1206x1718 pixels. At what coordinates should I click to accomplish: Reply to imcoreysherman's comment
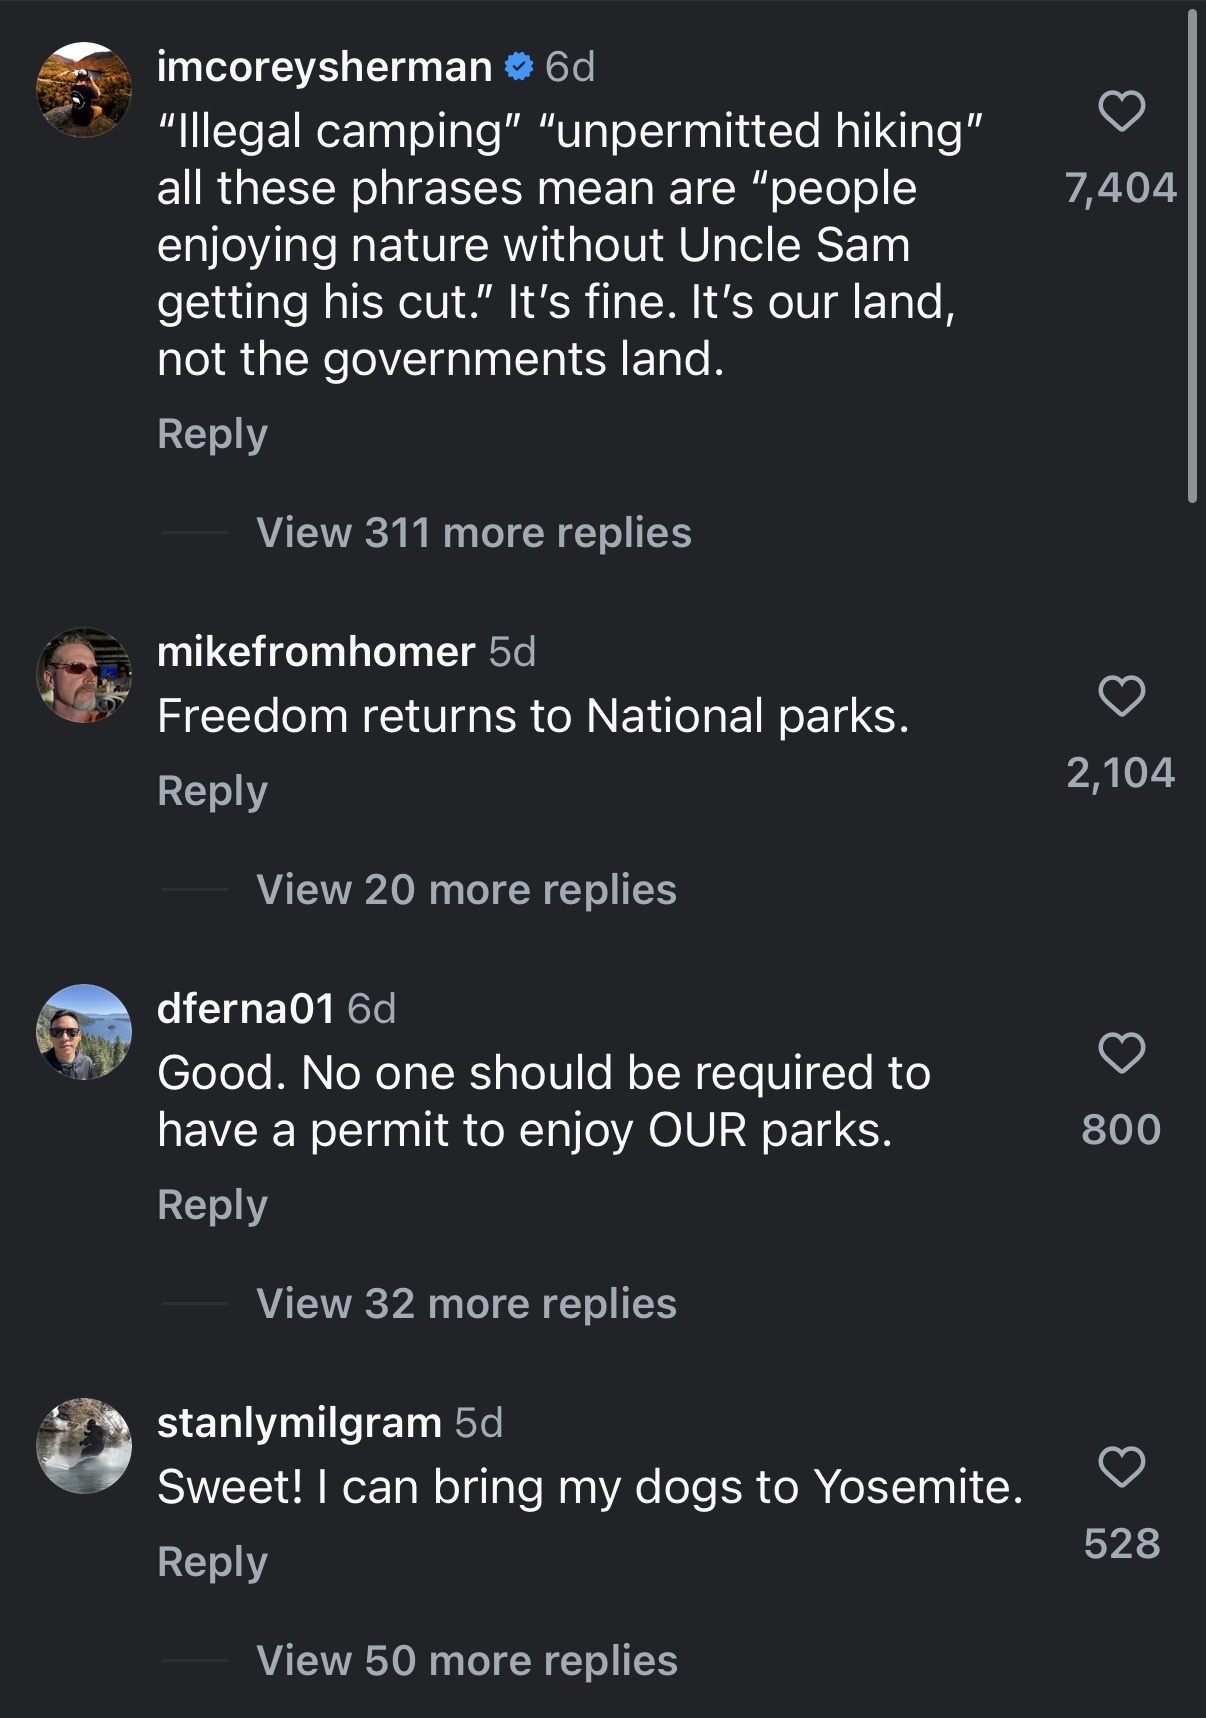pos(212,434)
